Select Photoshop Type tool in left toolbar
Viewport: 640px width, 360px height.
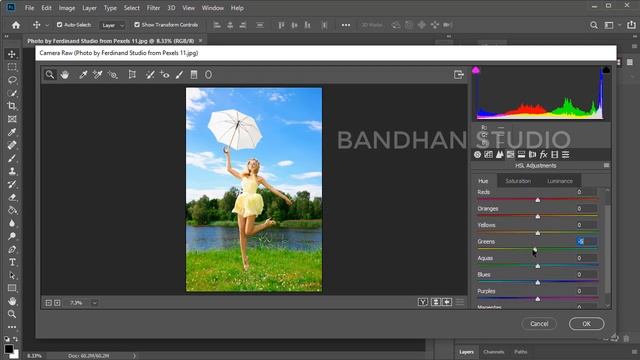pos(12,262)
